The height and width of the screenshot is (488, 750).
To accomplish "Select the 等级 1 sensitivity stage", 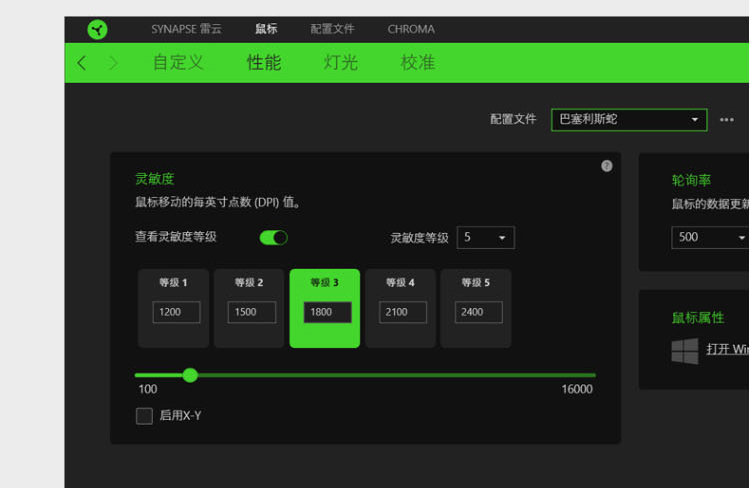I will (x=173, y=308).
